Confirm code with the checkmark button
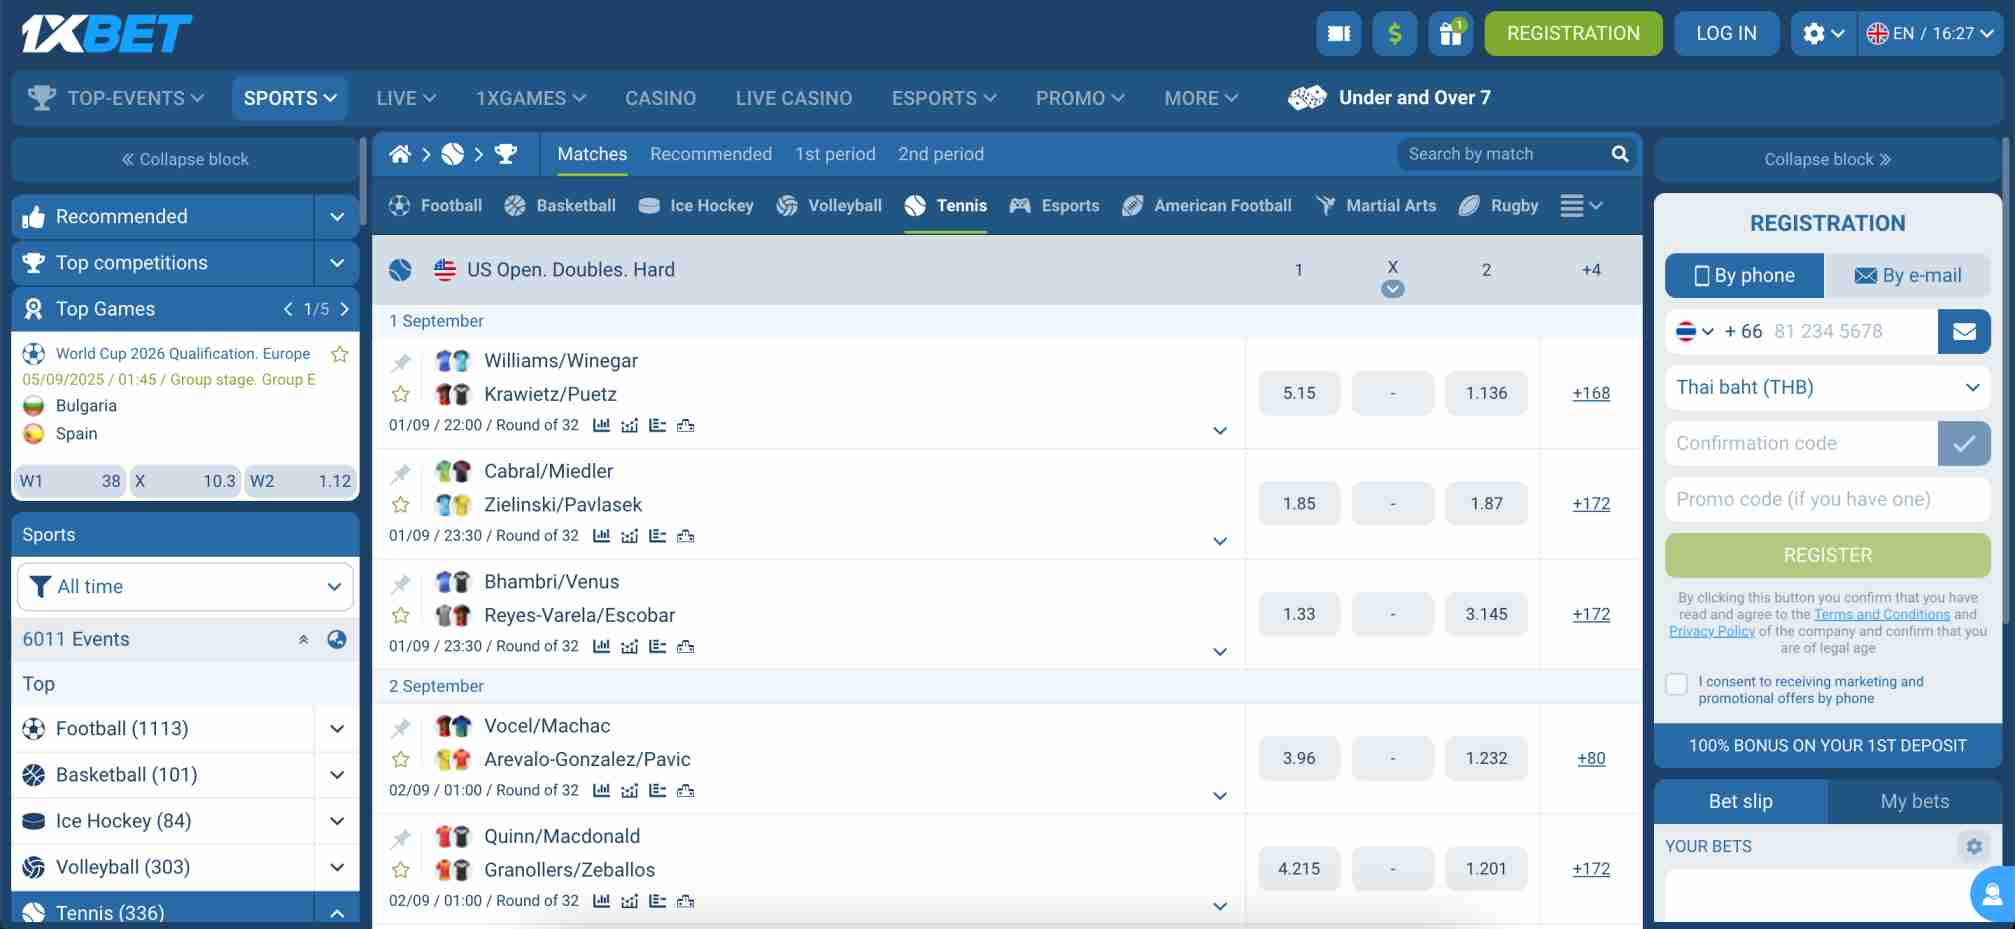Image resolution: width=2015 pixels, height=929 pixels. 1964,443
